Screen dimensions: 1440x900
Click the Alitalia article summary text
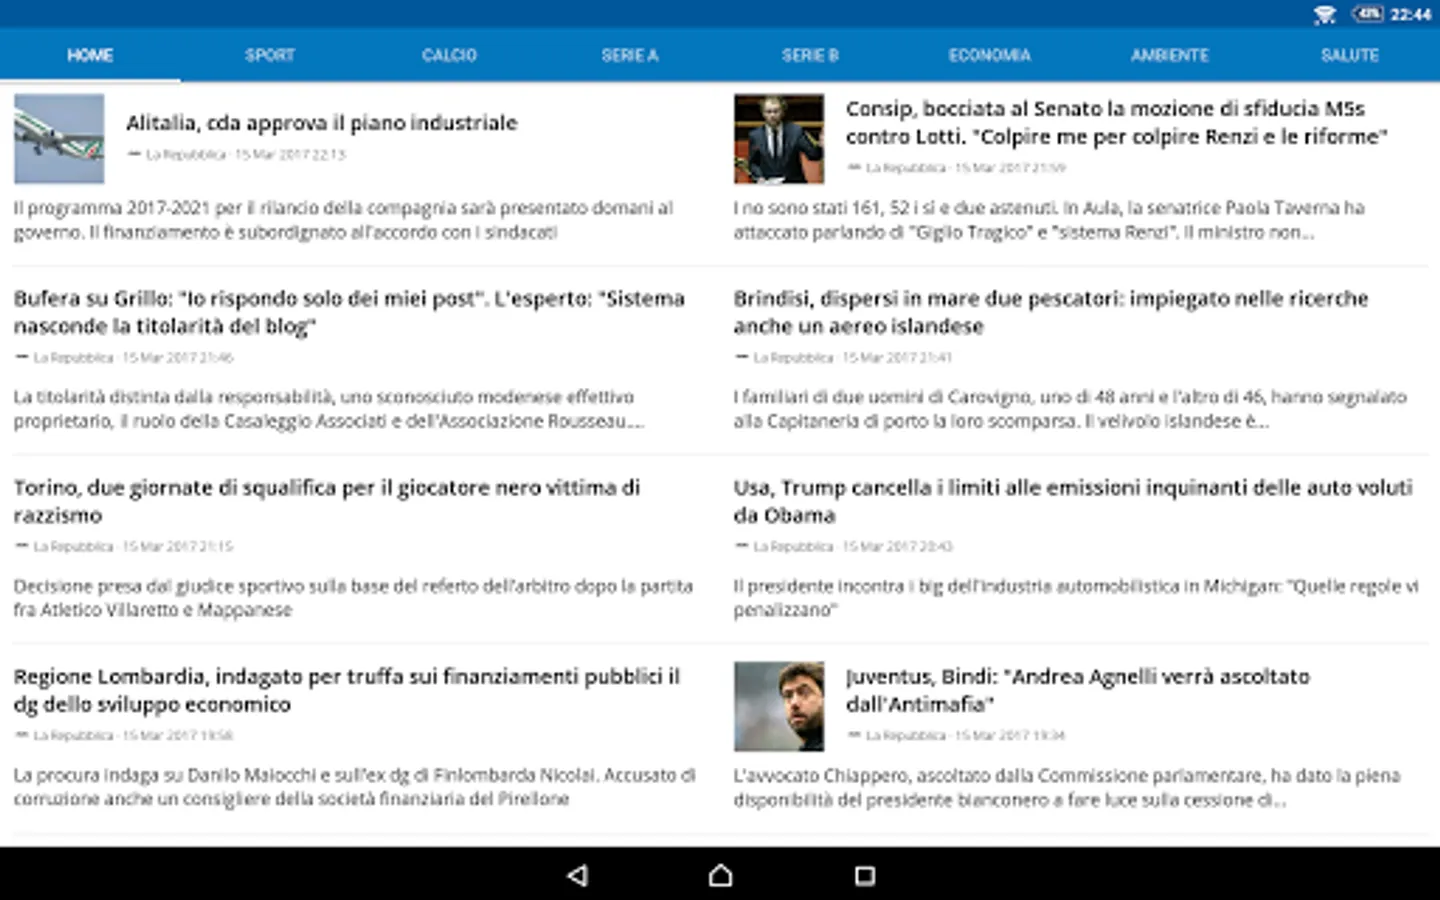343,220
